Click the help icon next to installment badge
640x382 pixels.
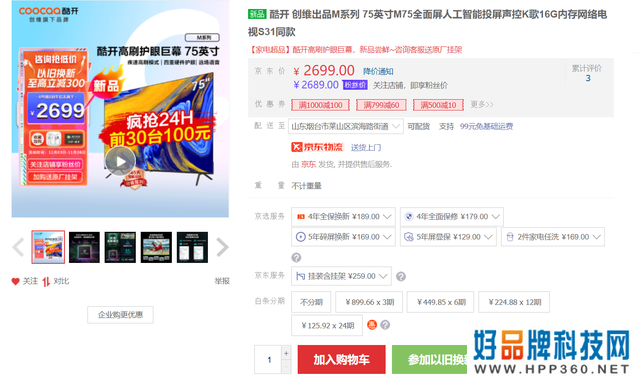[x=385, y=325]
